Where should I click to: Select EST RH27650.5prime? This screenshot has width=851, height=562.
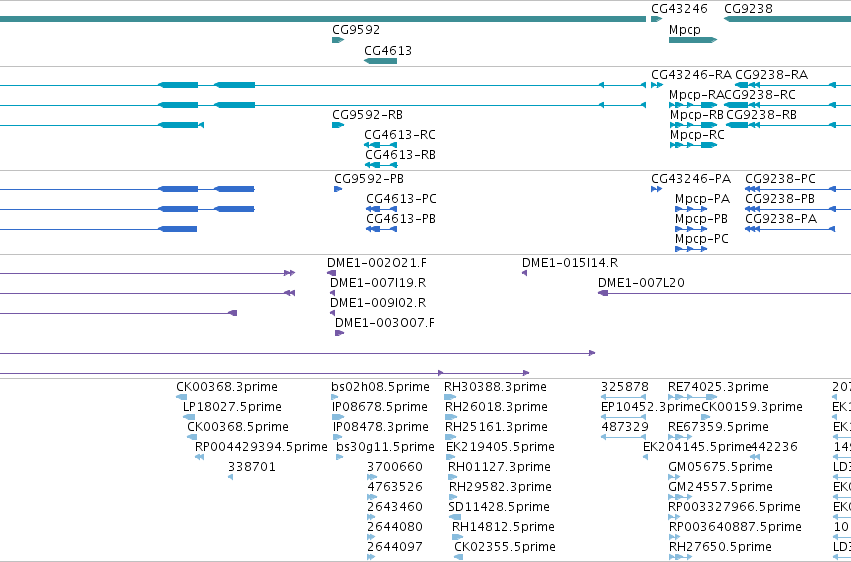[720, 547]
